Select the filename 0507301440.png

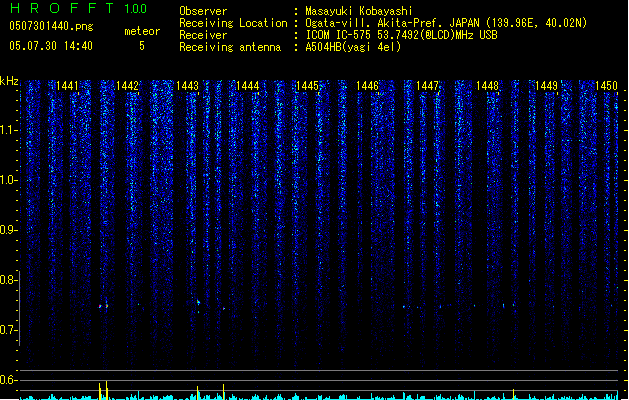point(51,26)
